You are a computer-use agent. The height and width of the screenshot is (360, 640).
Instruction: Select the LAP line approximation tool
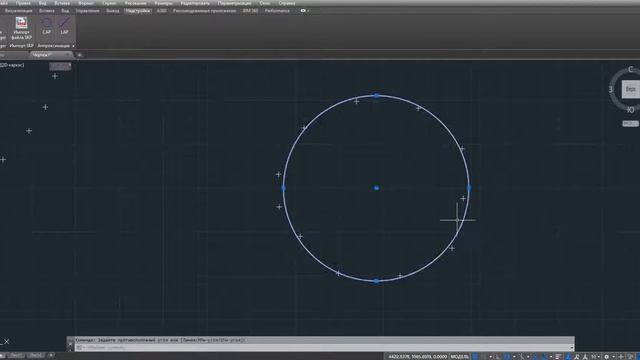(64, 26)
